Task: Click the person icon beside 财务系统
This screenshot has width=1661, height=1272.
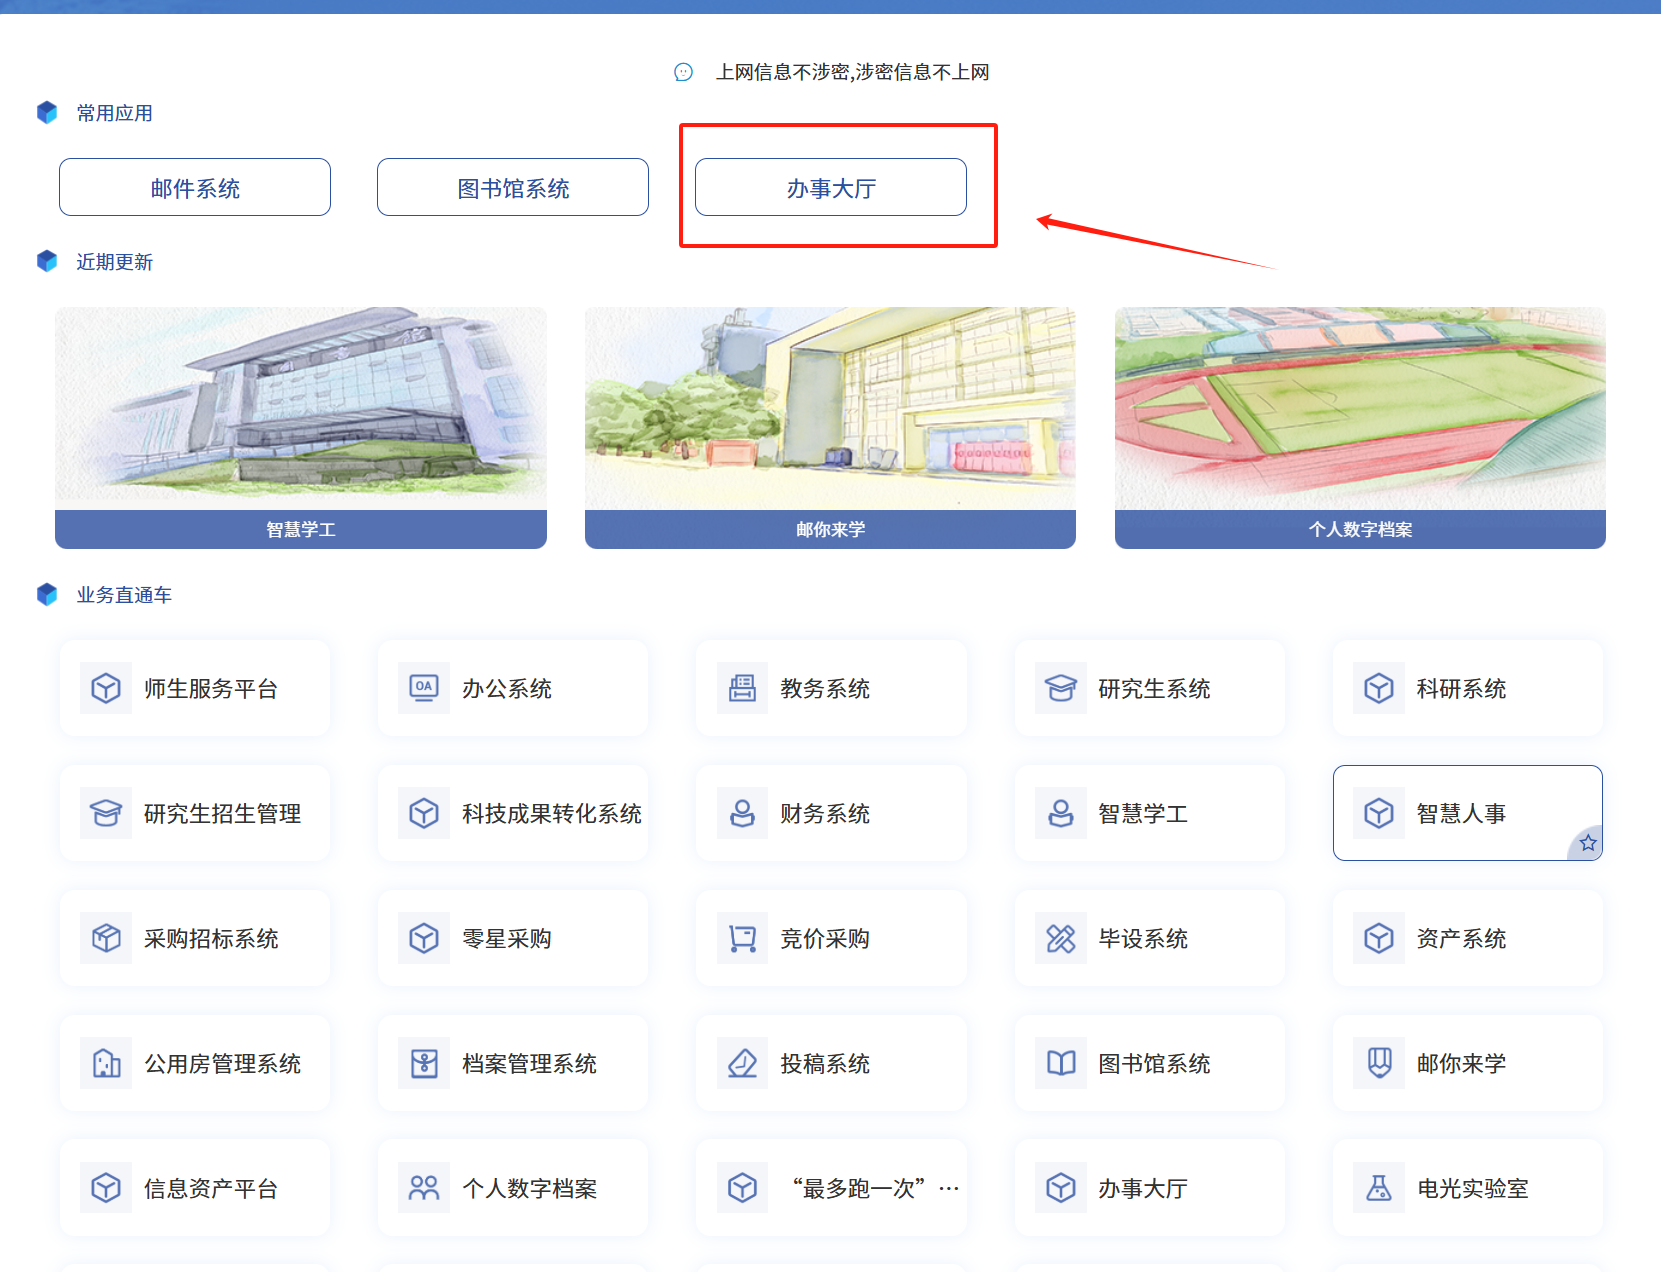Action: [x=742, y=813]
